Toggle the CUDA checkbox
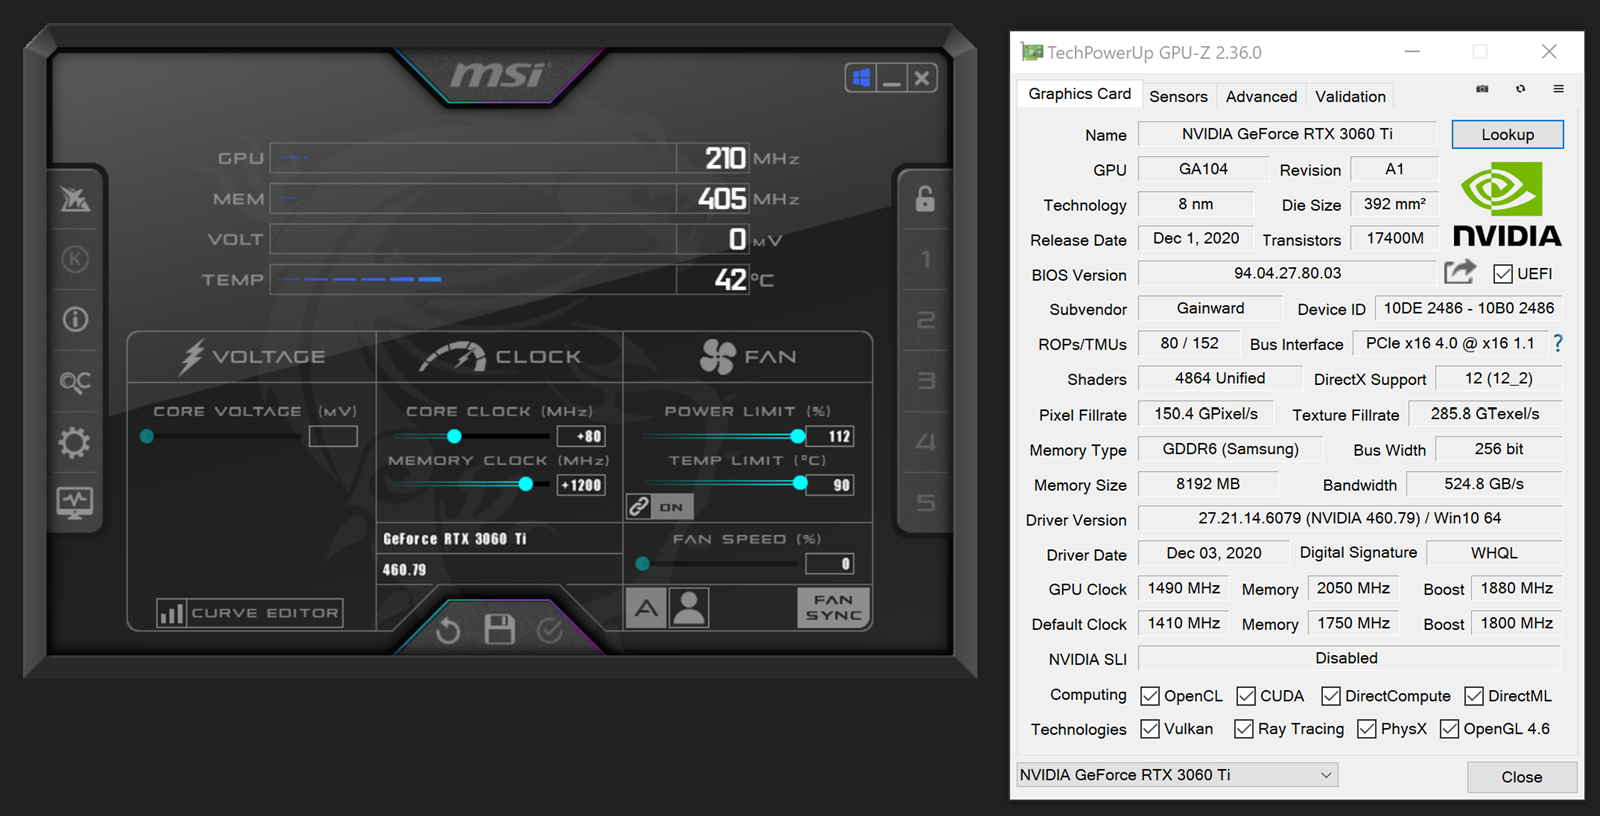Viewport: 1600px width, 816px height. coord(1246,696)
